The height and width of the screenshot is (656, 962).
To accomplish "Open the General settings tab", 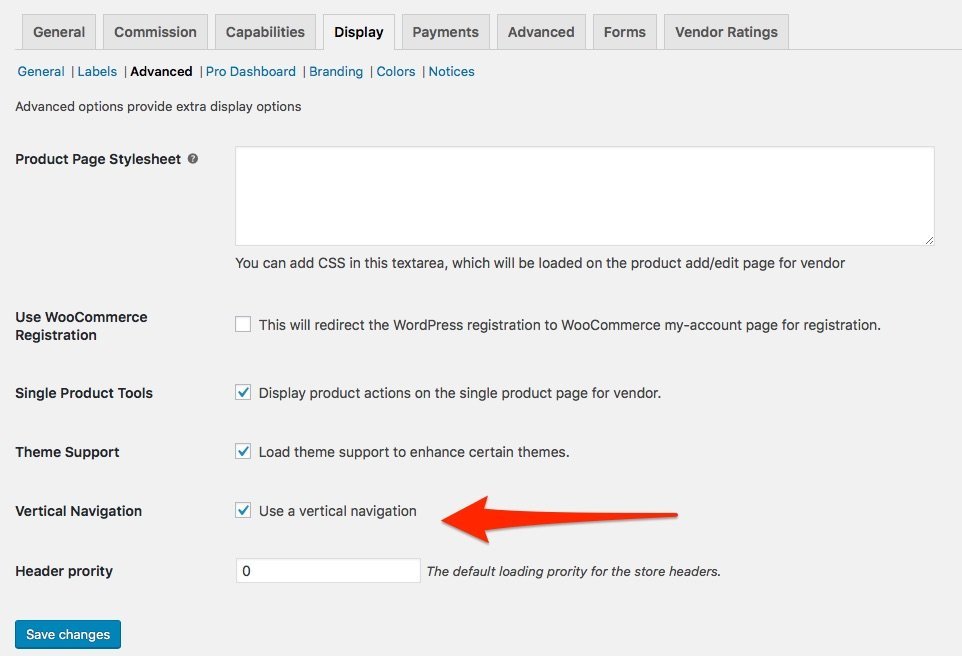I will (59, 32).
